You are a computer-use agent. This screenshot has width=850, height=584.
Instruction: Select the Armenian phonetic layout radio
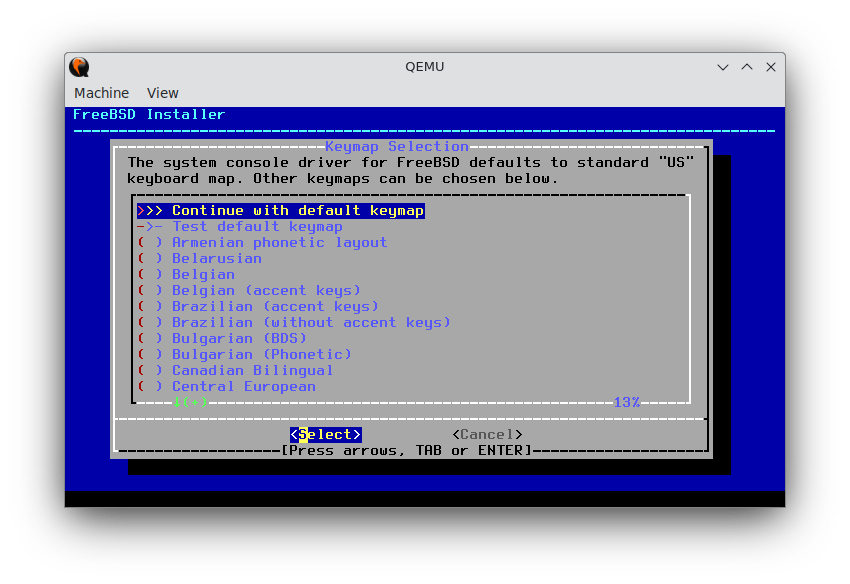[x=262, y=242]
